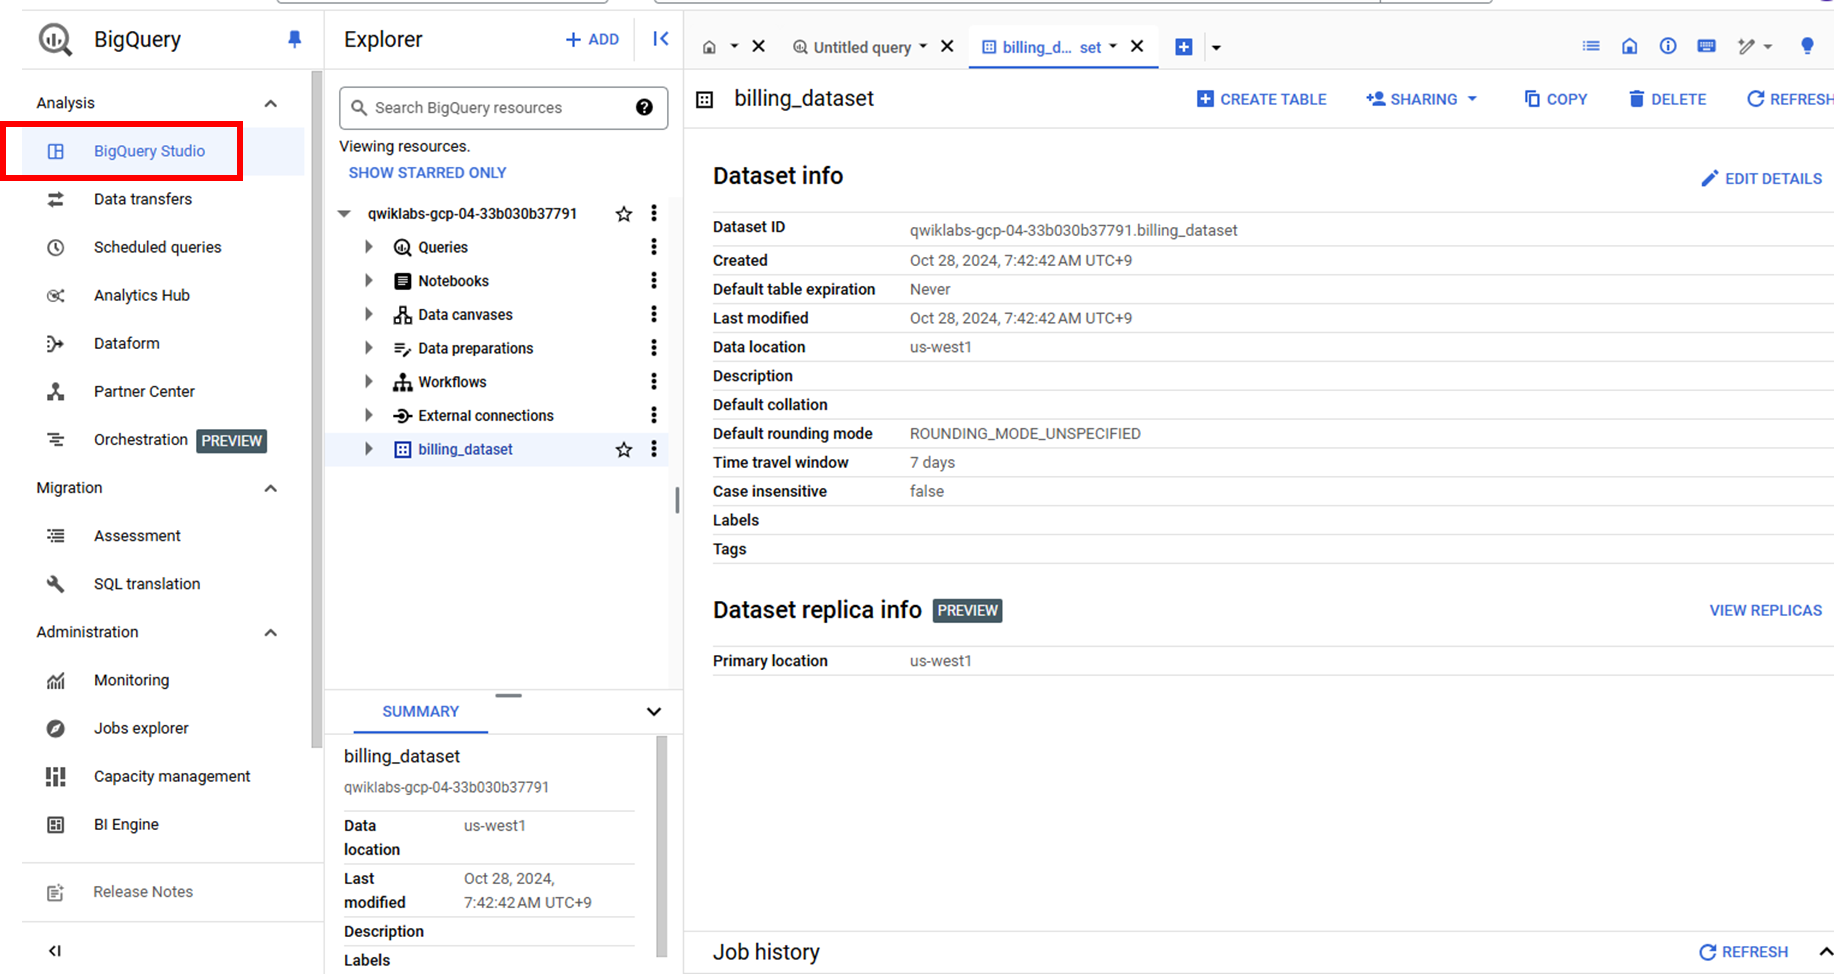Open actions menu for Workflows
The height and width of the screenshot is (974, 1834).
point(654,382)
